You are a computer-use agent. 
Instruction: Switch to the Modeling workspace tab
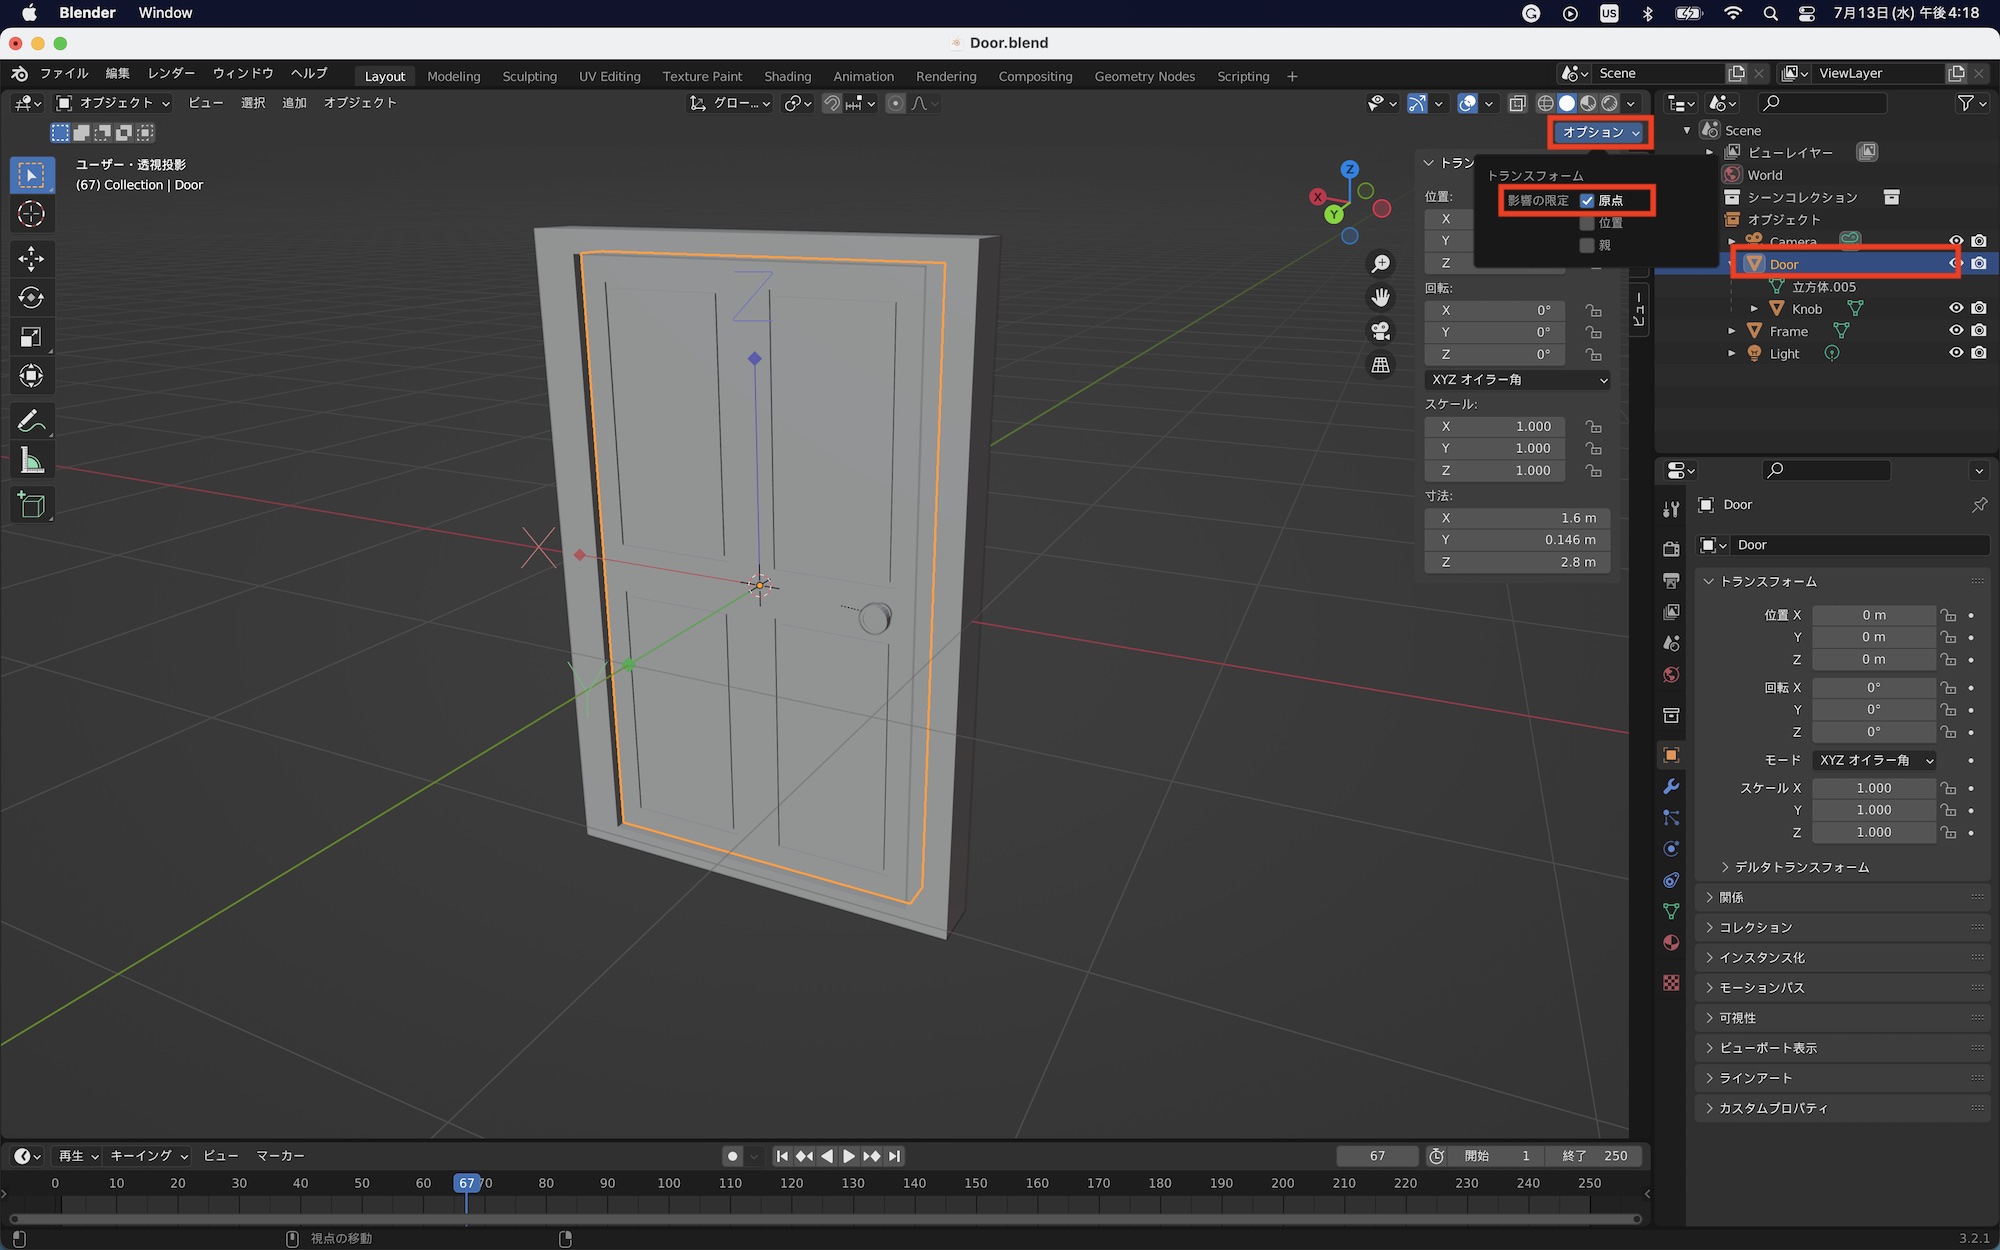click(453, 76)
